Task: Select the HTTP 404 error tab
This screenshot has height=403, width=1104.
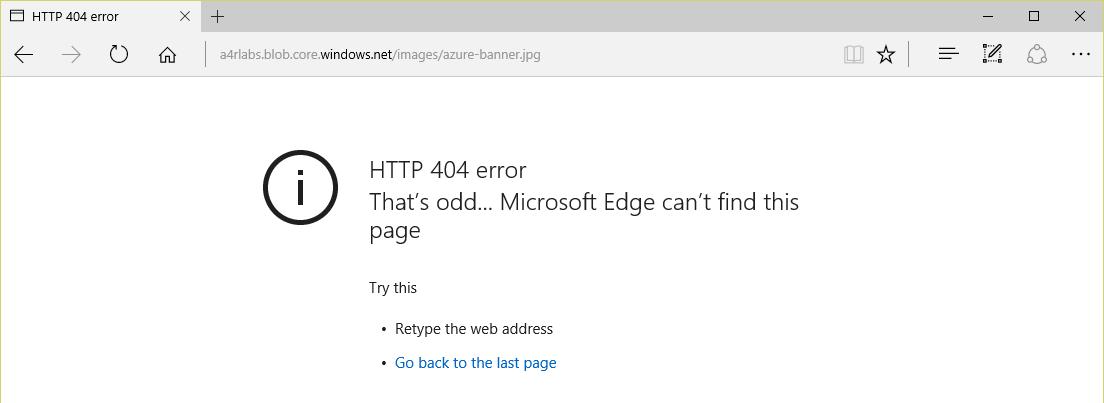Action: click(x=90, y=16)
